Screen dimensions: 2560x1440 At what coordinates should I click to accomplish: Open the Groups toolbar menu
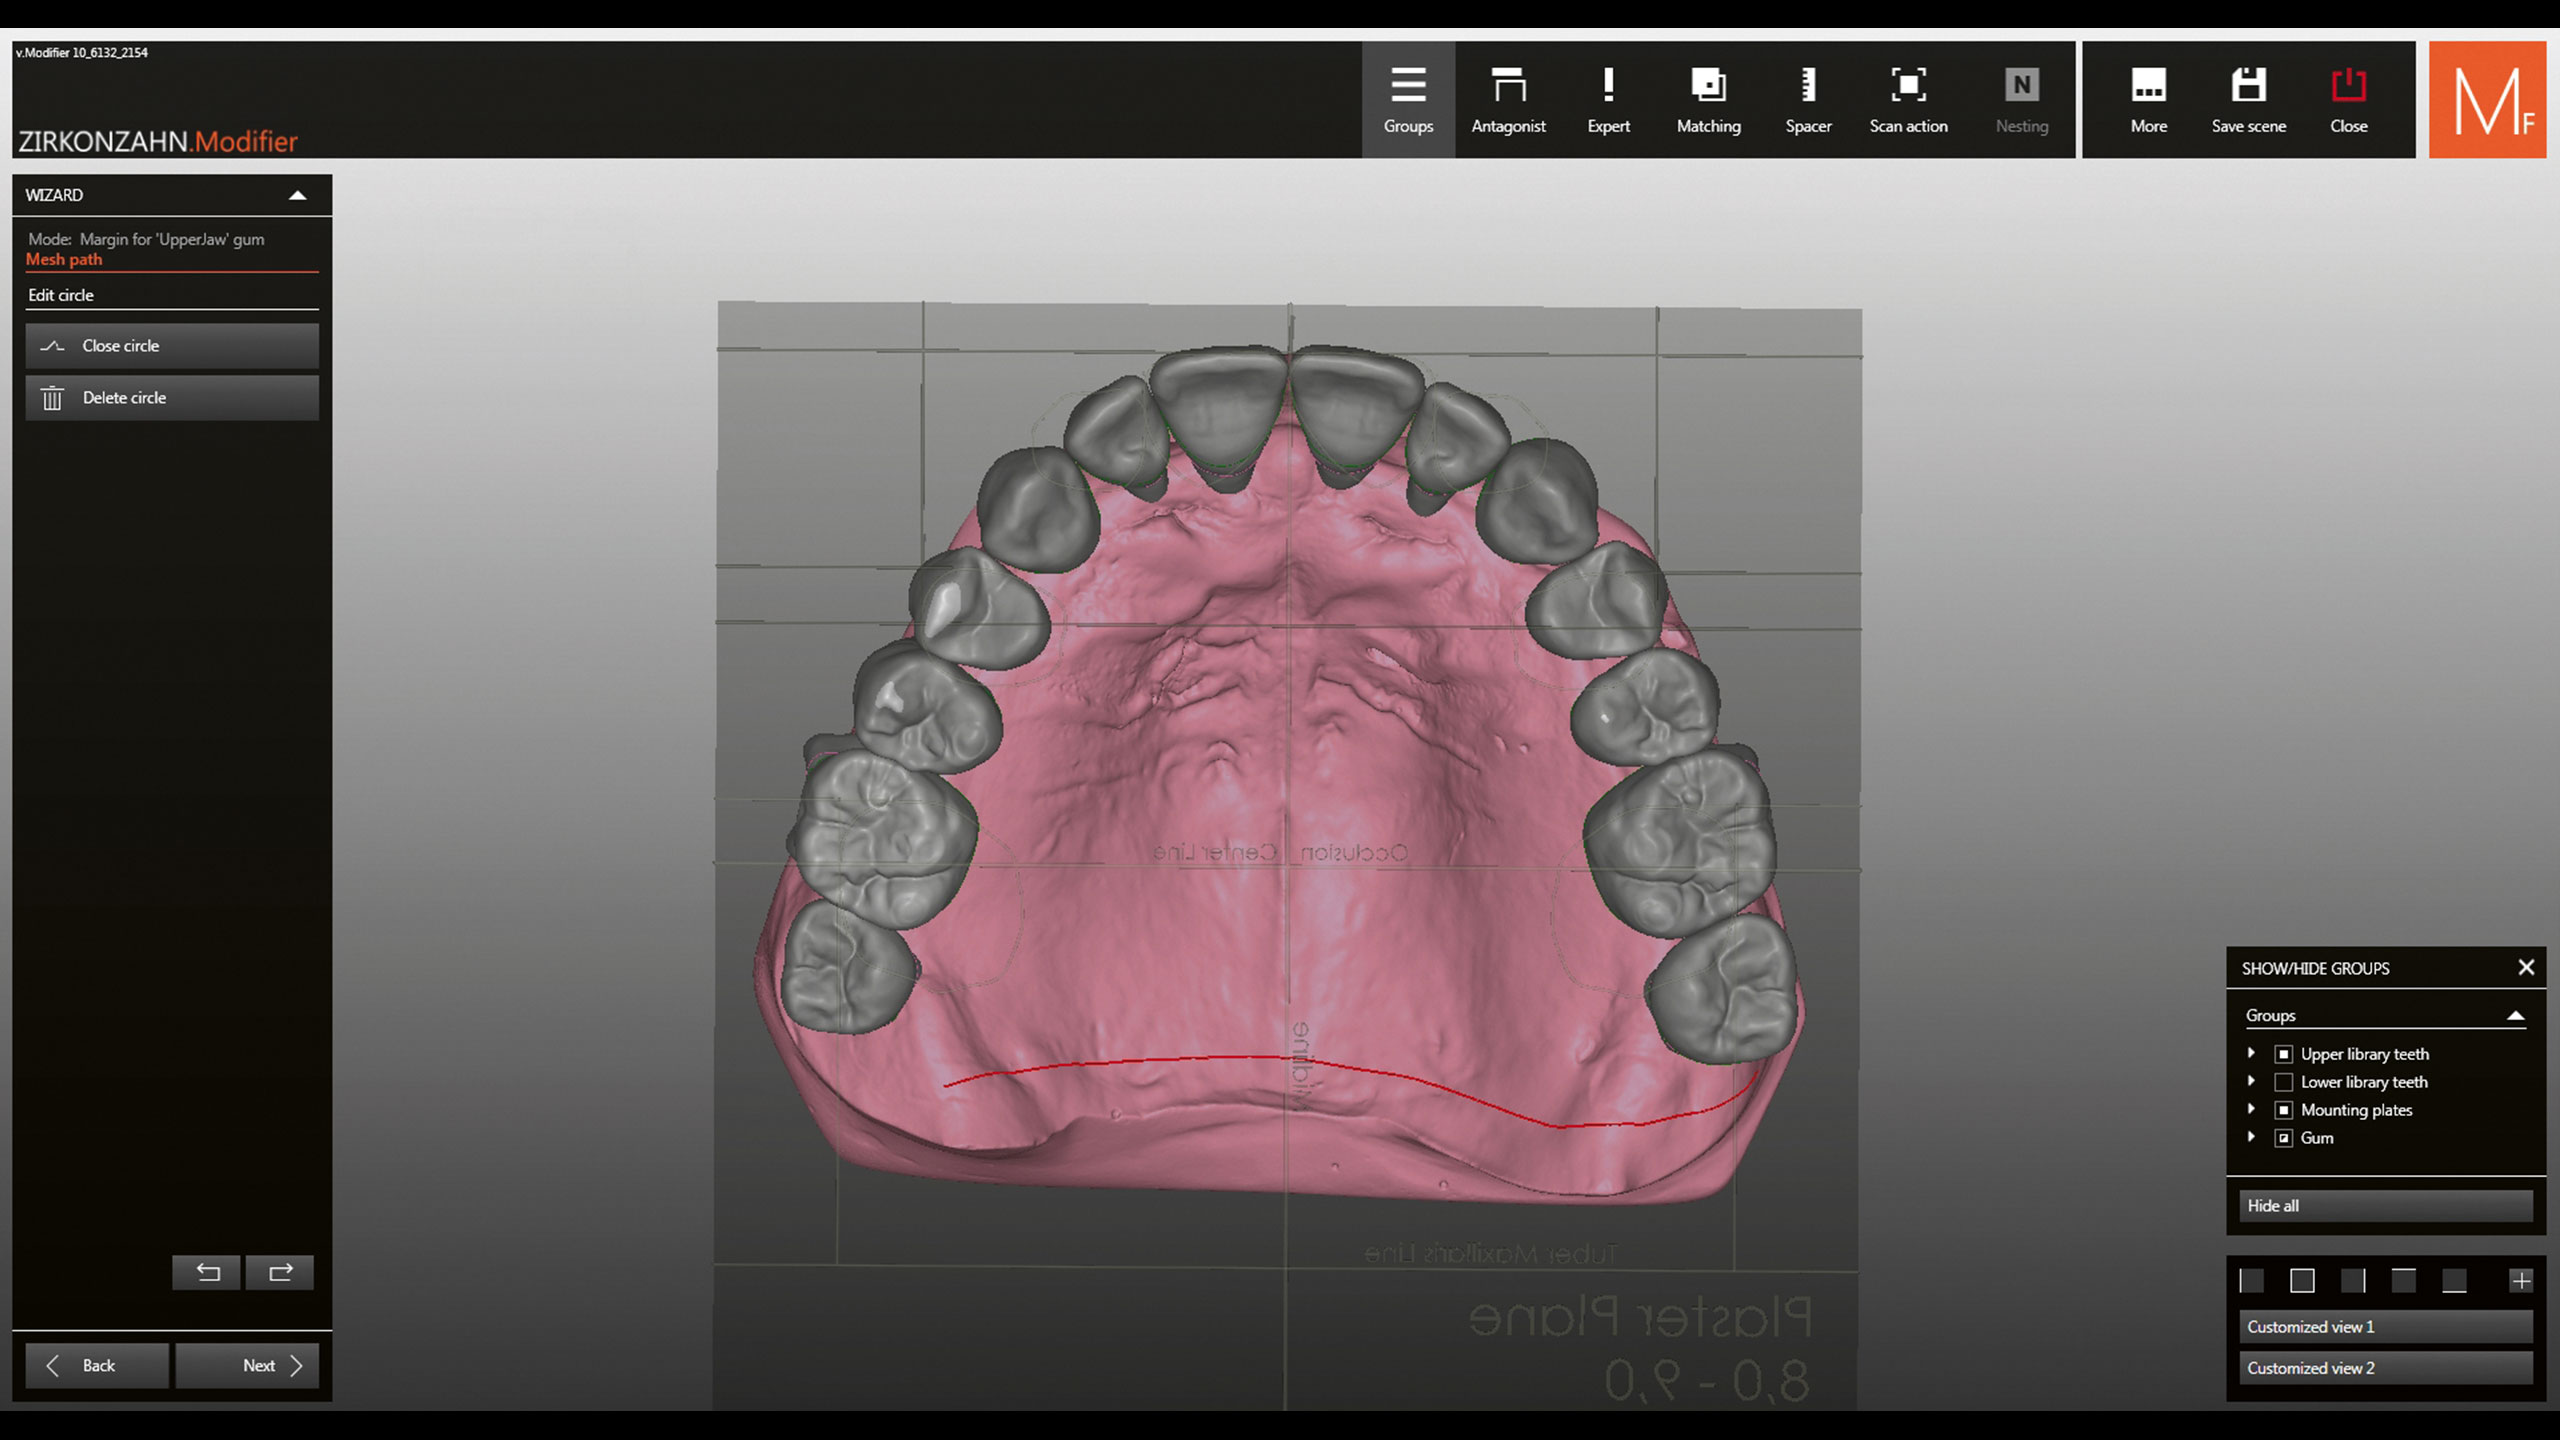point(1408,100)
